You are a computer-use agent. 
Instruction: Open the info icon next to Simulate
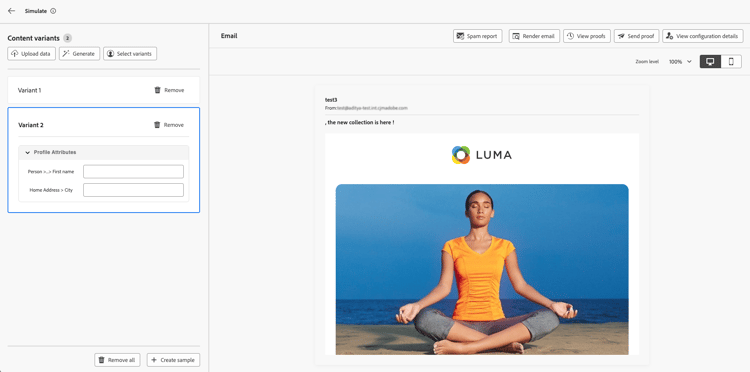point(53,11)
